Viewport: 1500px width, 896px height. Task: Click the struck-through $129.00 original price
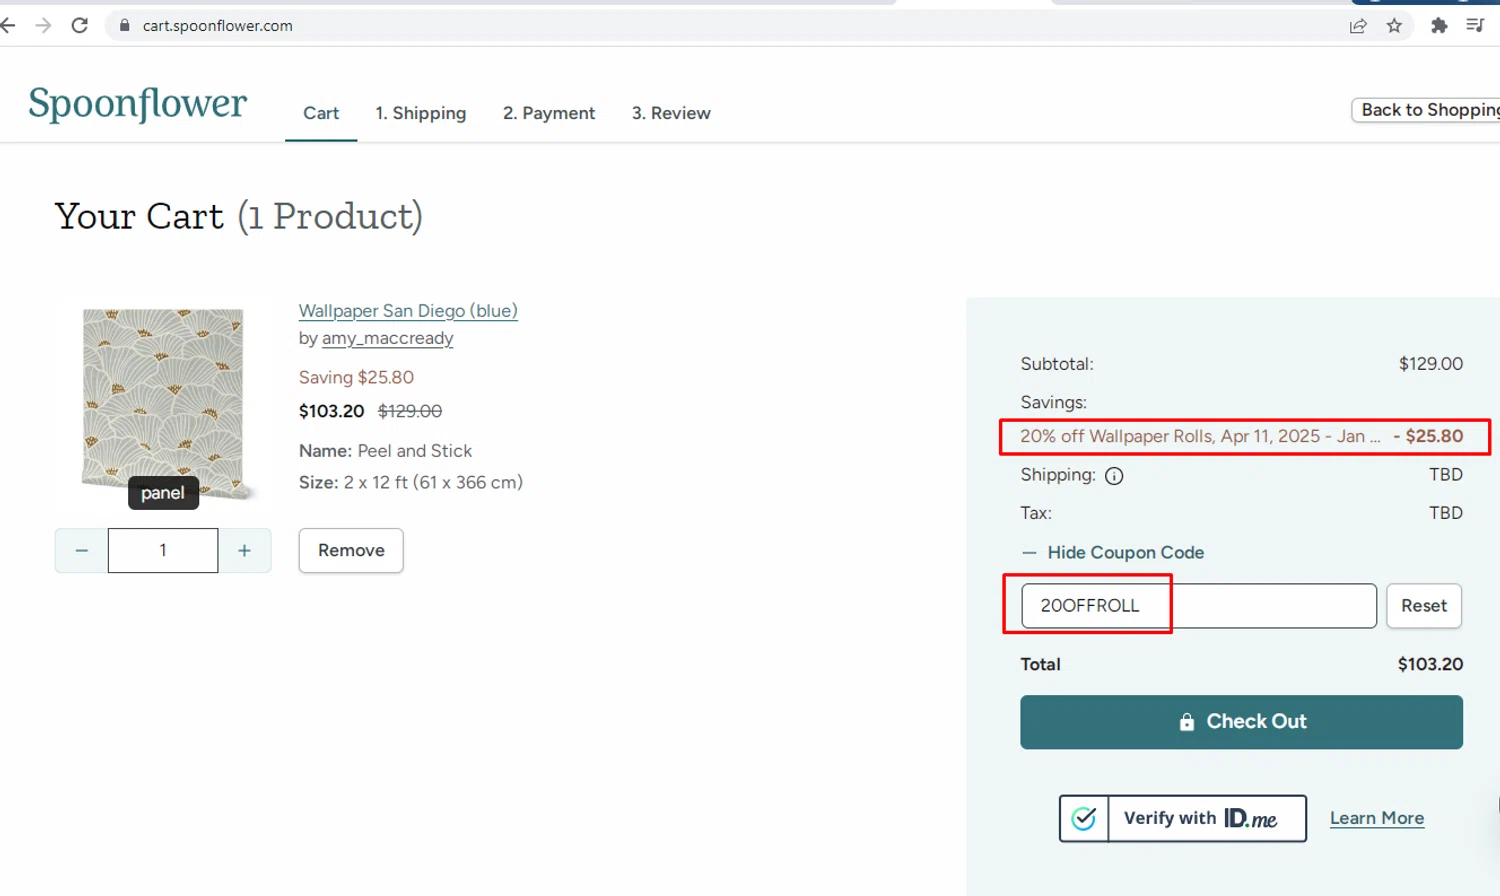410,412
